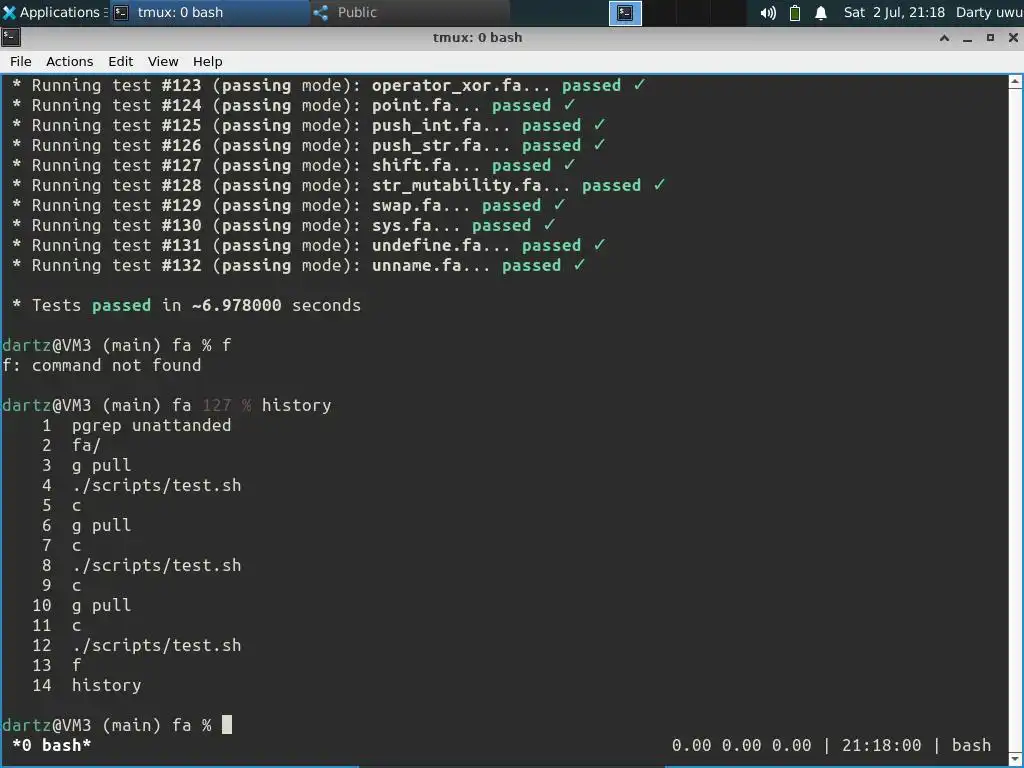Click history entry 10 'g pull'
Image resolution: width=1024 pixels, height=768 pixels.
coord(101,605)
